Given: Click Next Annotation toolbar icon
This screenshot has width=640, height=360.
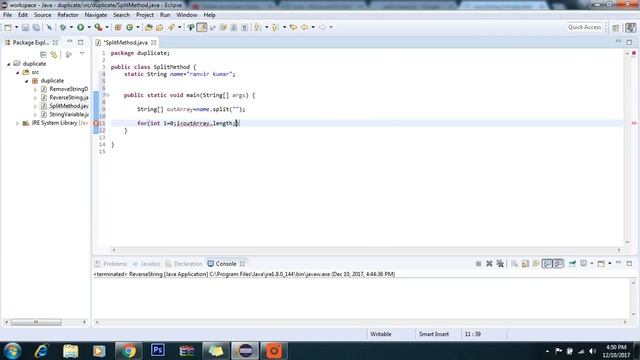Looking at the screenshot, I should (x=257, y=27).
